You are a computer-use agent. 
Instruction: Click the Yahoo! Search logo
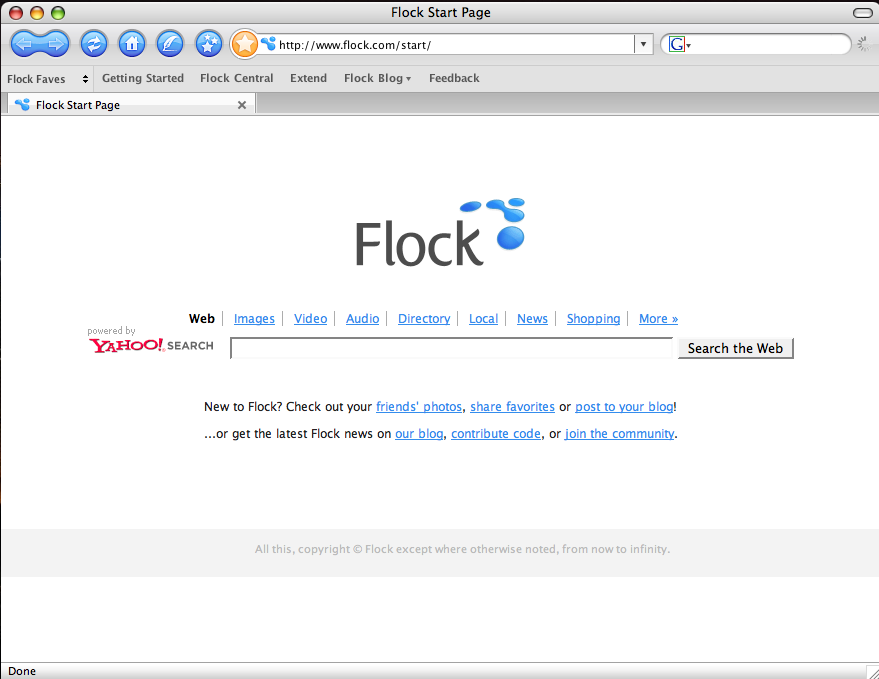tap(151, 345)
